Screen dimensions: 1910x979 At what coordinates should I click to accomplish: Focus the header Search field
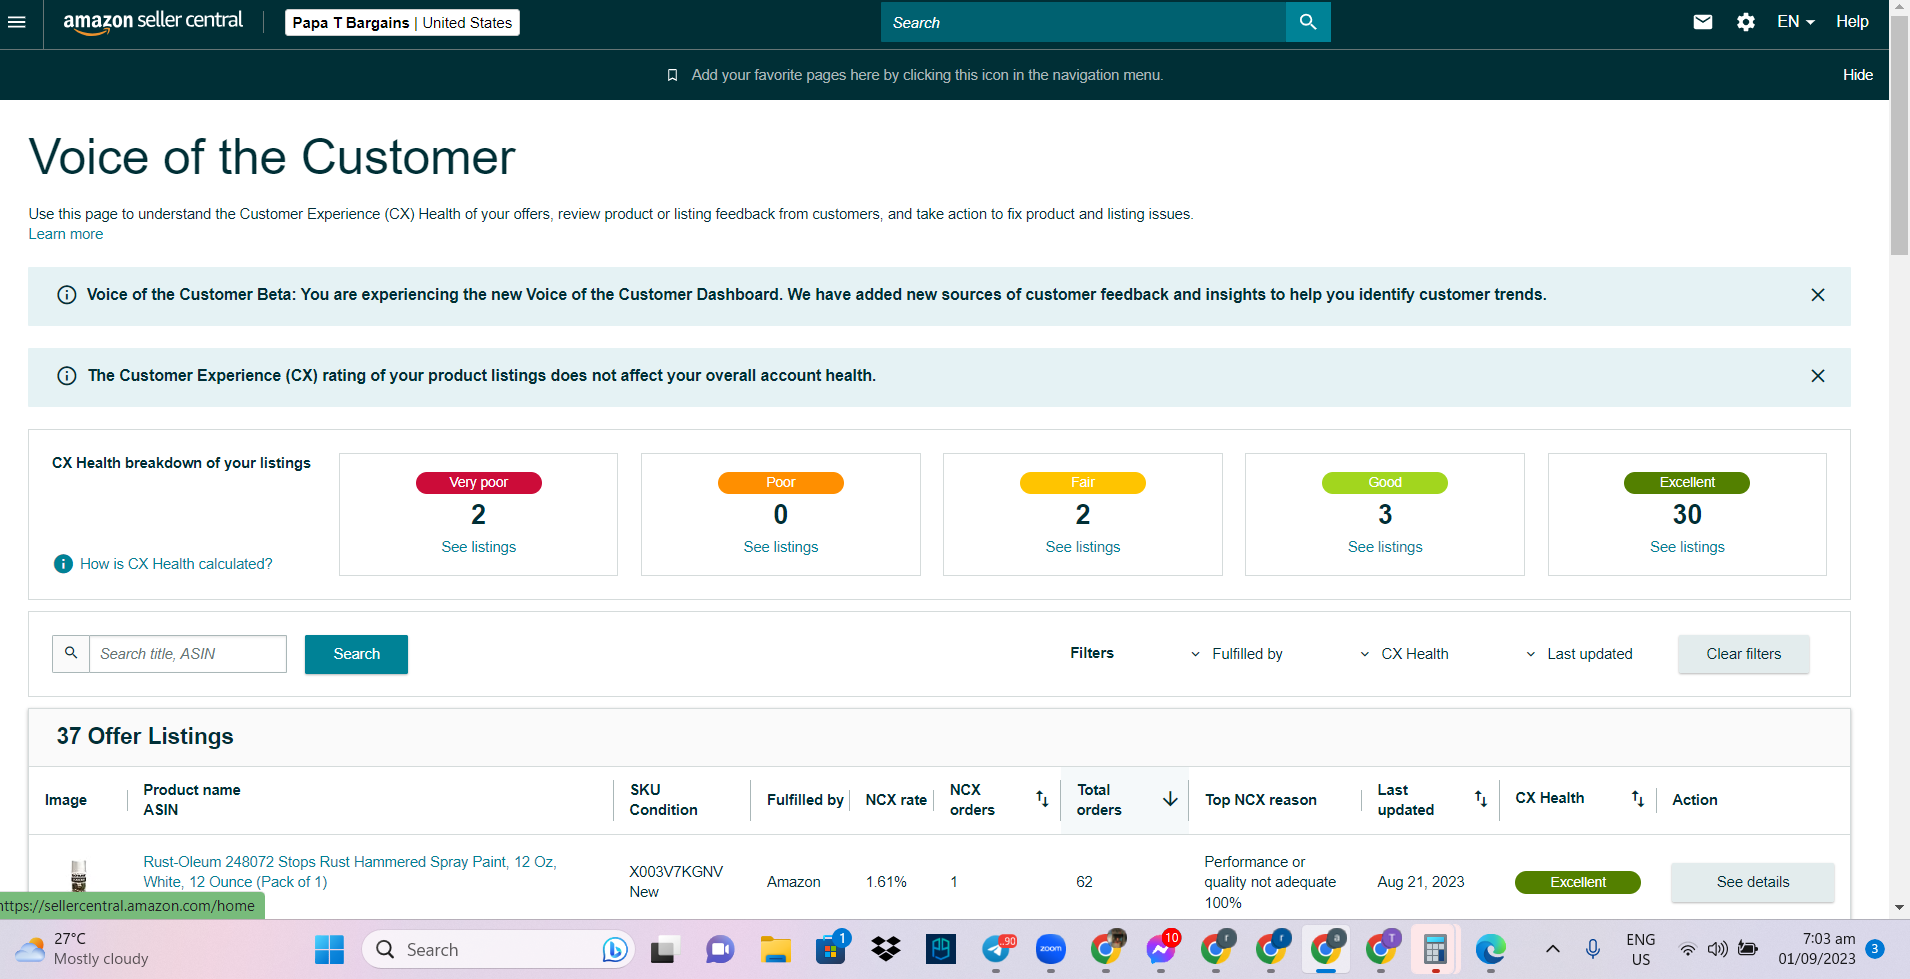(1083, 22)
